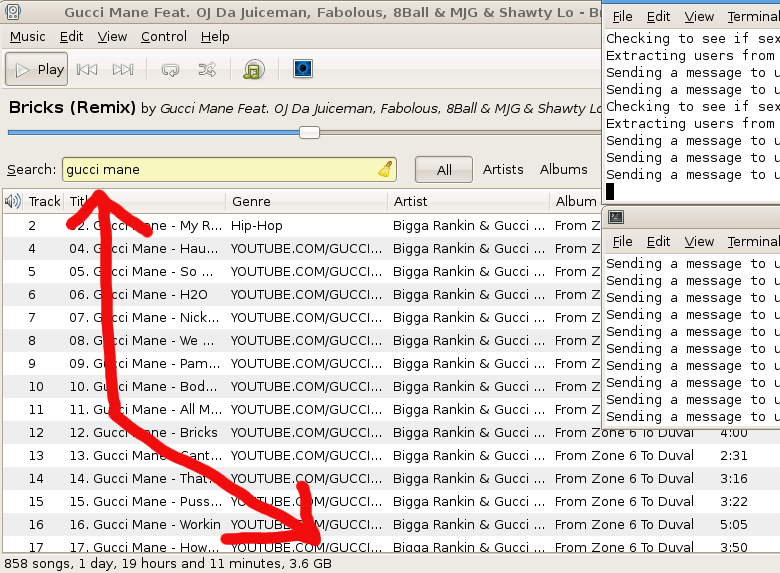780x573 pixels.
Task: Click the song position slider handle
Action: tap(310, 132)
